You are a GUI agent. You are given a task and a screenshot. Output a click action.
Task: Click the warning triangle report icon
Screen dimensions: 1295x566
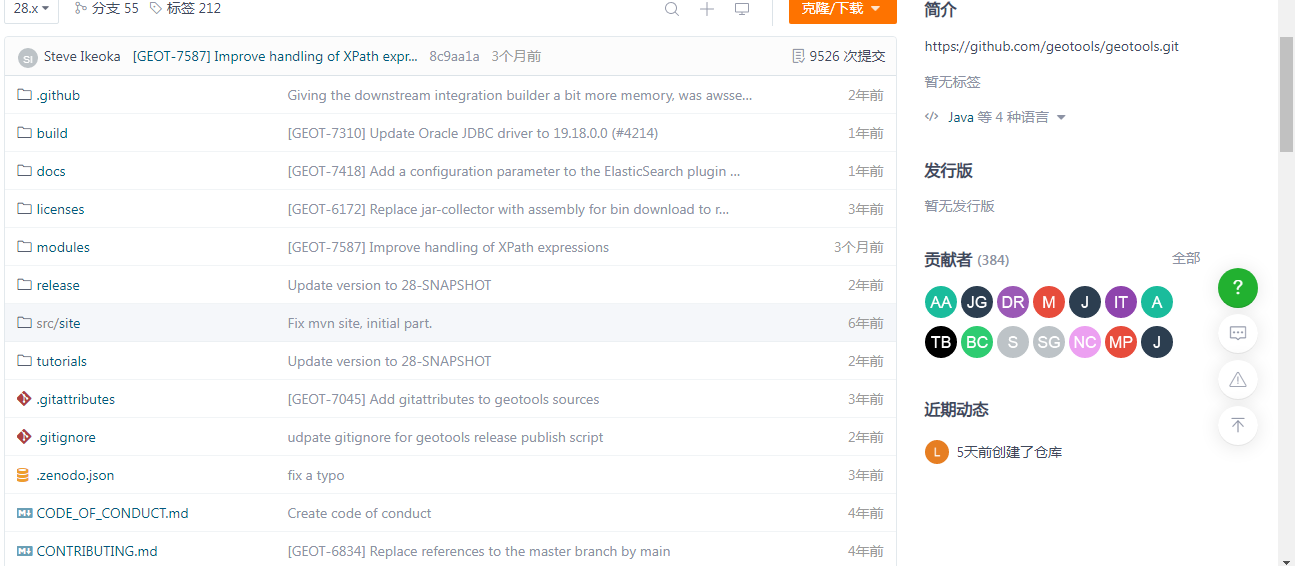pos(1238,379)
